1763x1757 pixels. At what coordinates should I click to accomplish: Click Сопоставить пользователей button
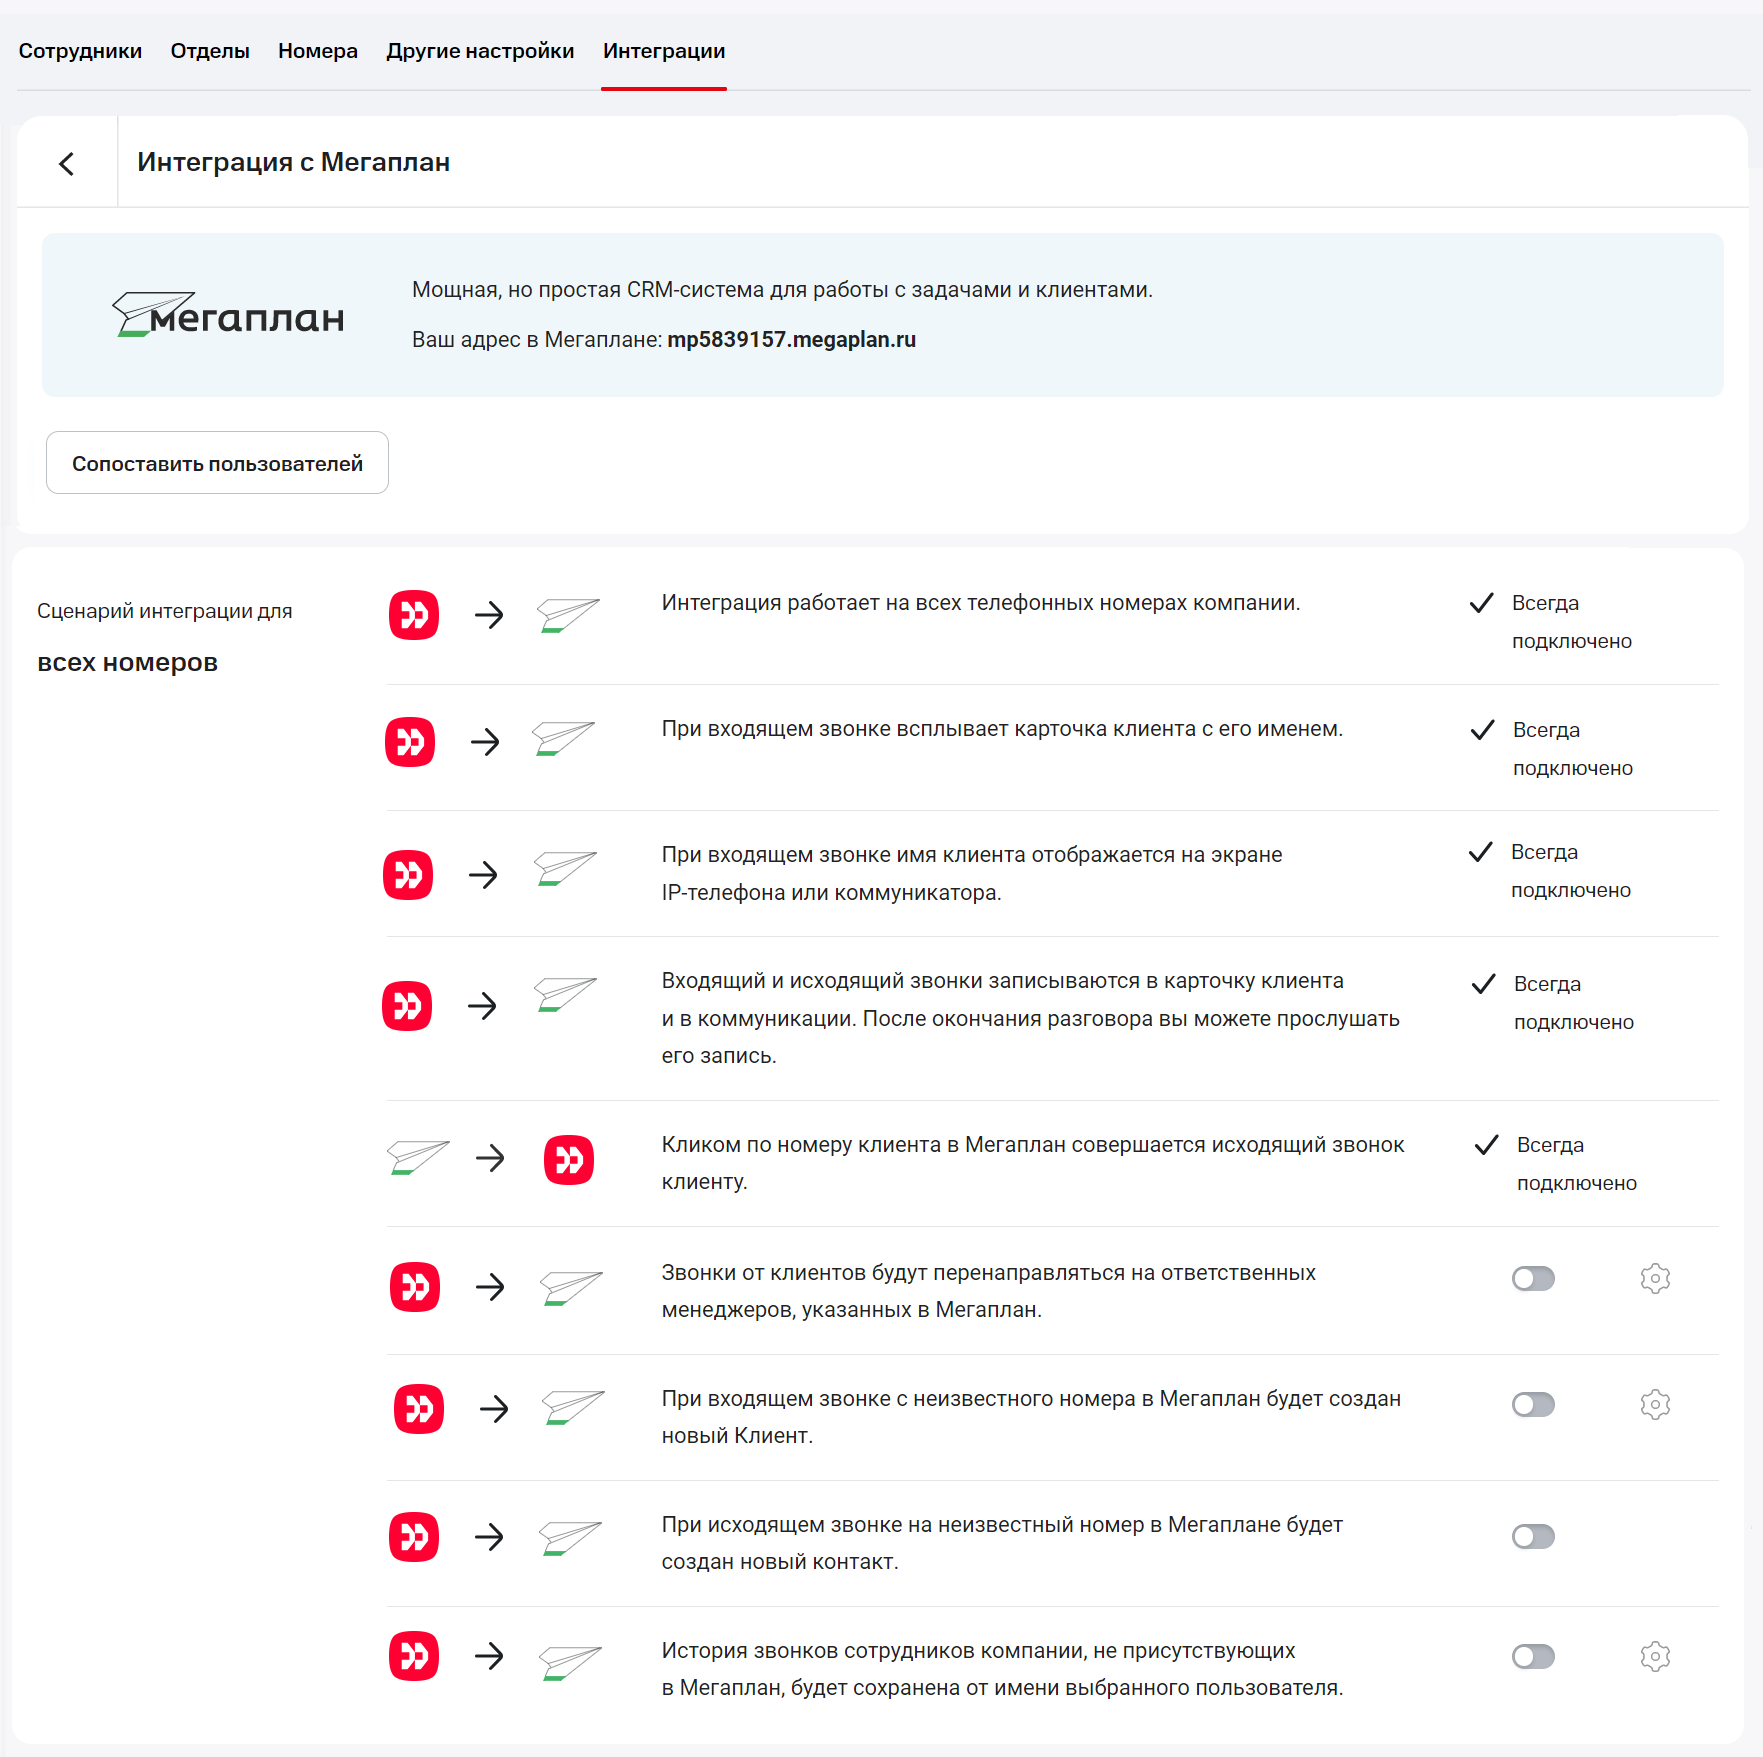217,463
